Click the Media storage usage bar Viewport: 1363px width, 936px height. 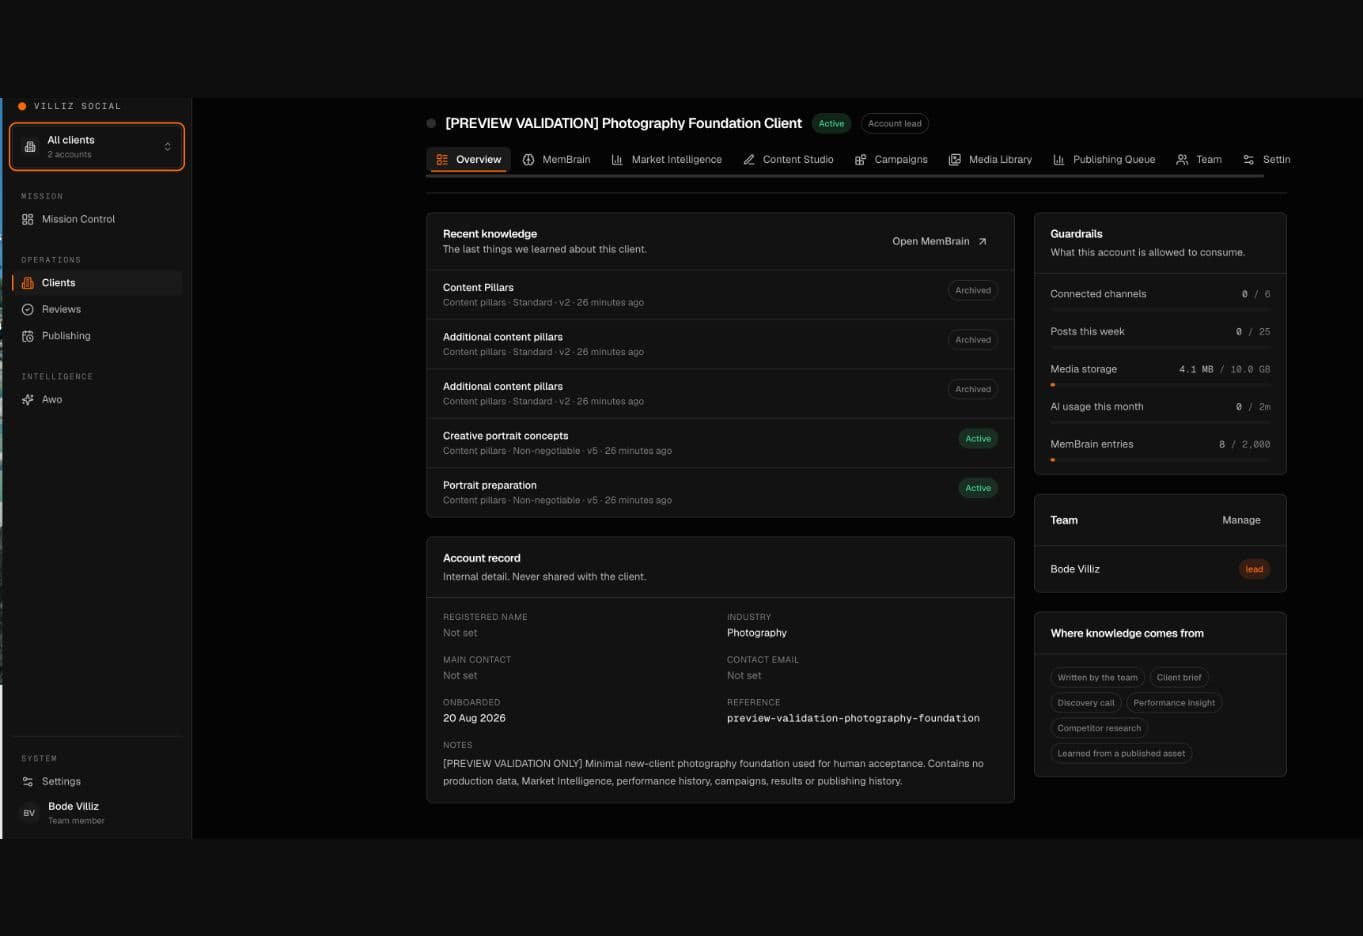[x=1160, y=385]
